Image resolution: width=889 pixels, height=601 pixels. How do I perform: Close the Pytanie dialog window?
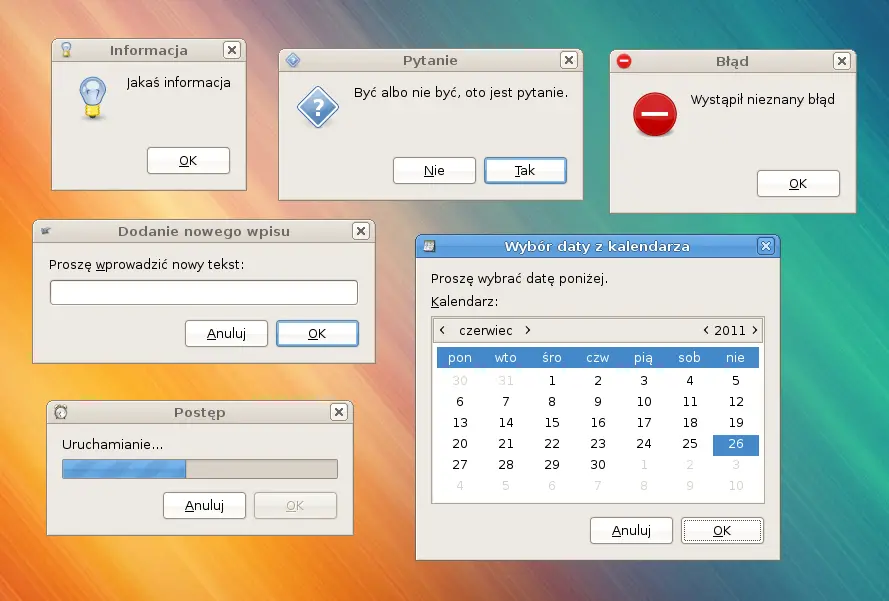[569, 60]
